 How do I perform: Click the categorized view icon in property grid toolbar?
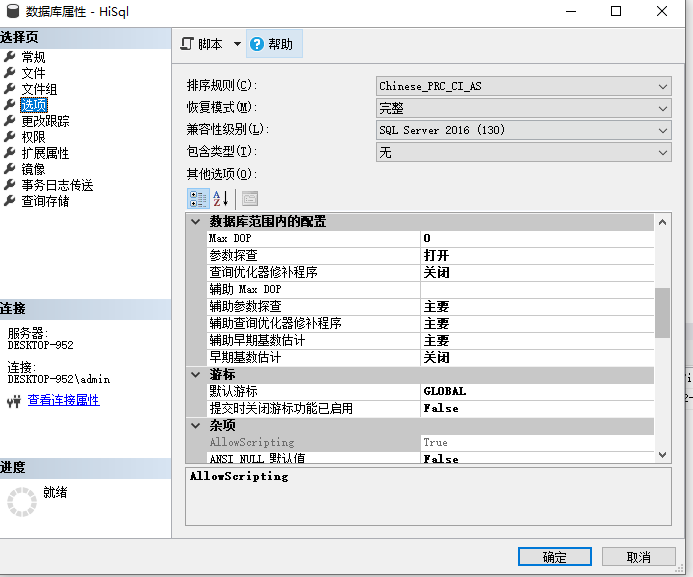[198, 199]
